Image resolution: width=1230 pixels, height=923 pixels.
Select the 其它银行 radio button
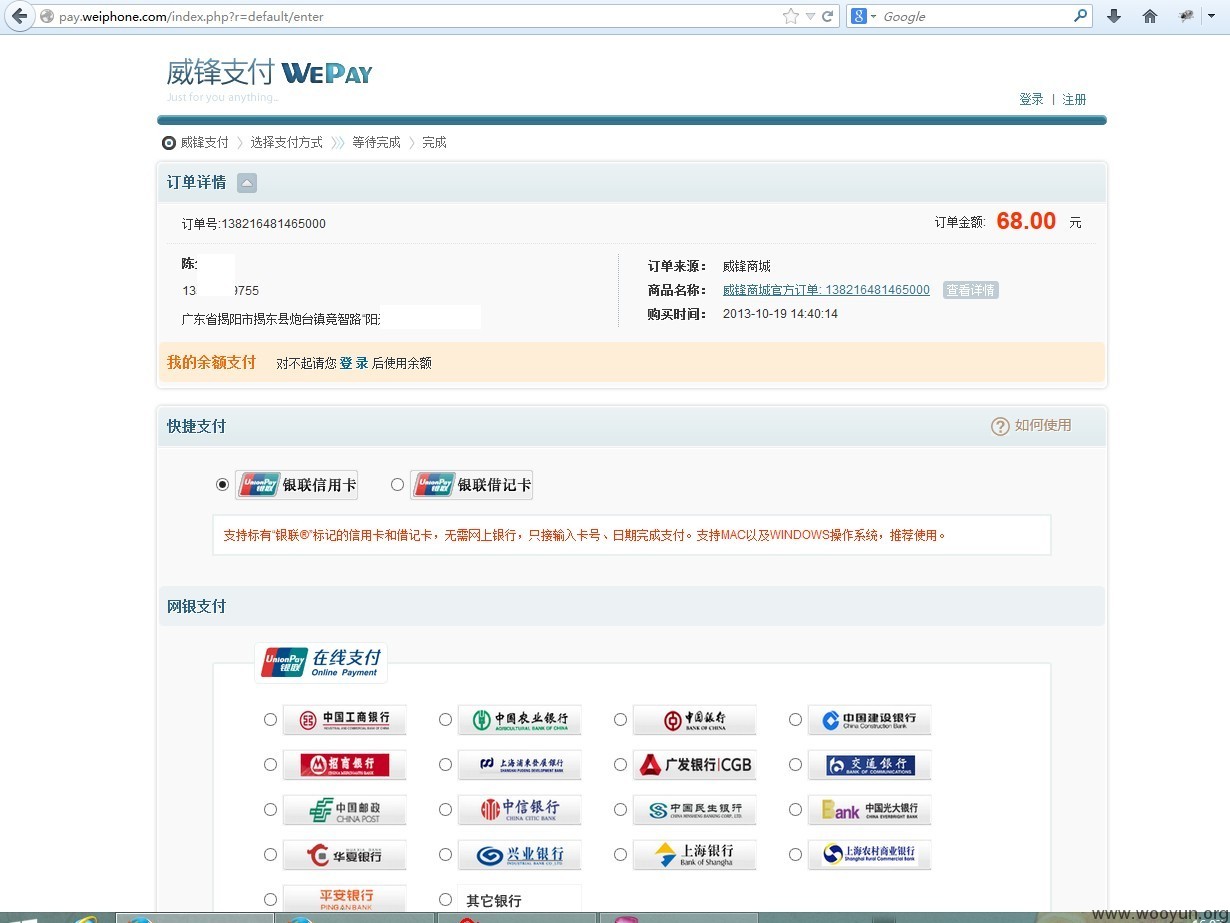tap(445, 899)
